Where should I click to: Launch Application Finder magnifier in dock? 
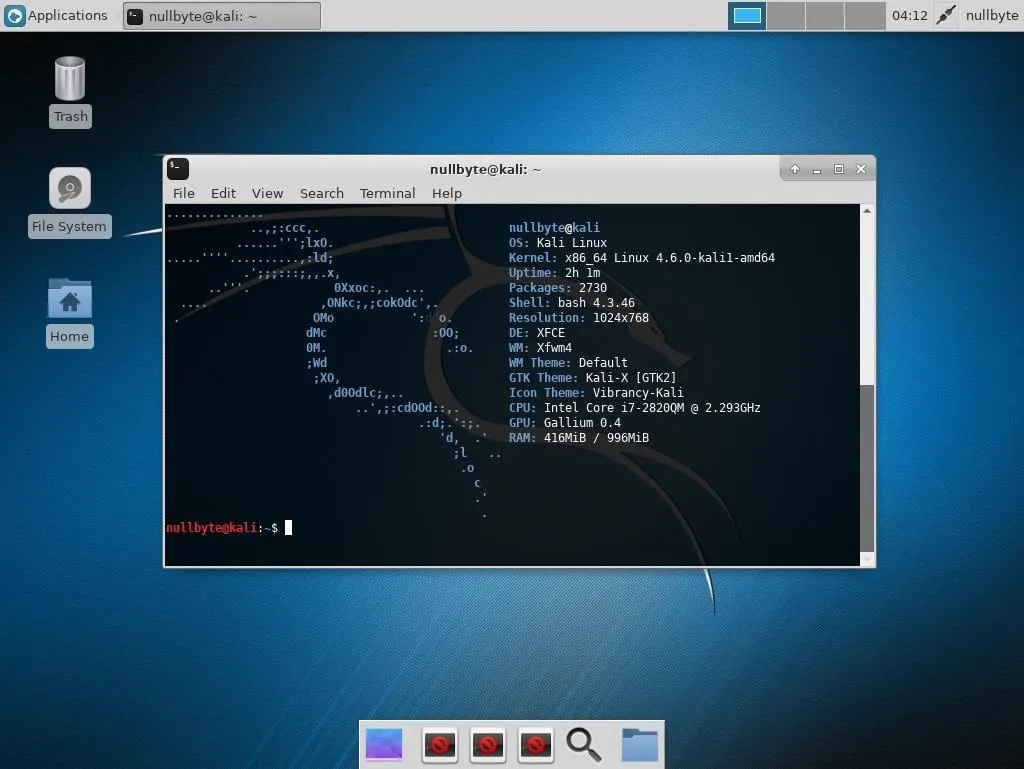pyautogui.click(x=583, y=744)
